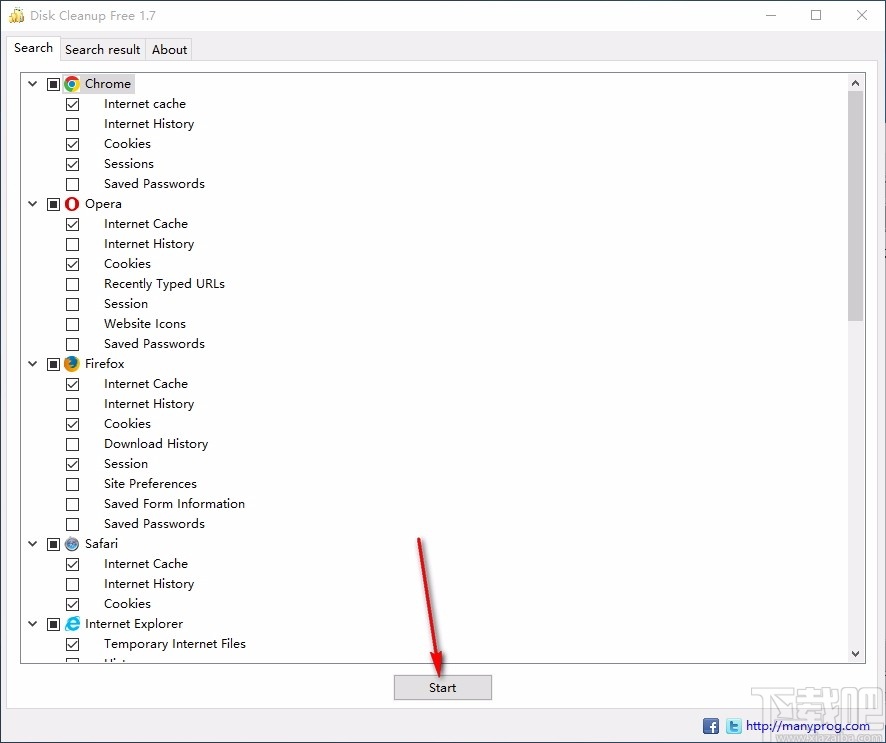The width and height of the screenshot is (886, 743).
Task: Click the Internet Explorer icon
Action: click(x=70, y=623)
